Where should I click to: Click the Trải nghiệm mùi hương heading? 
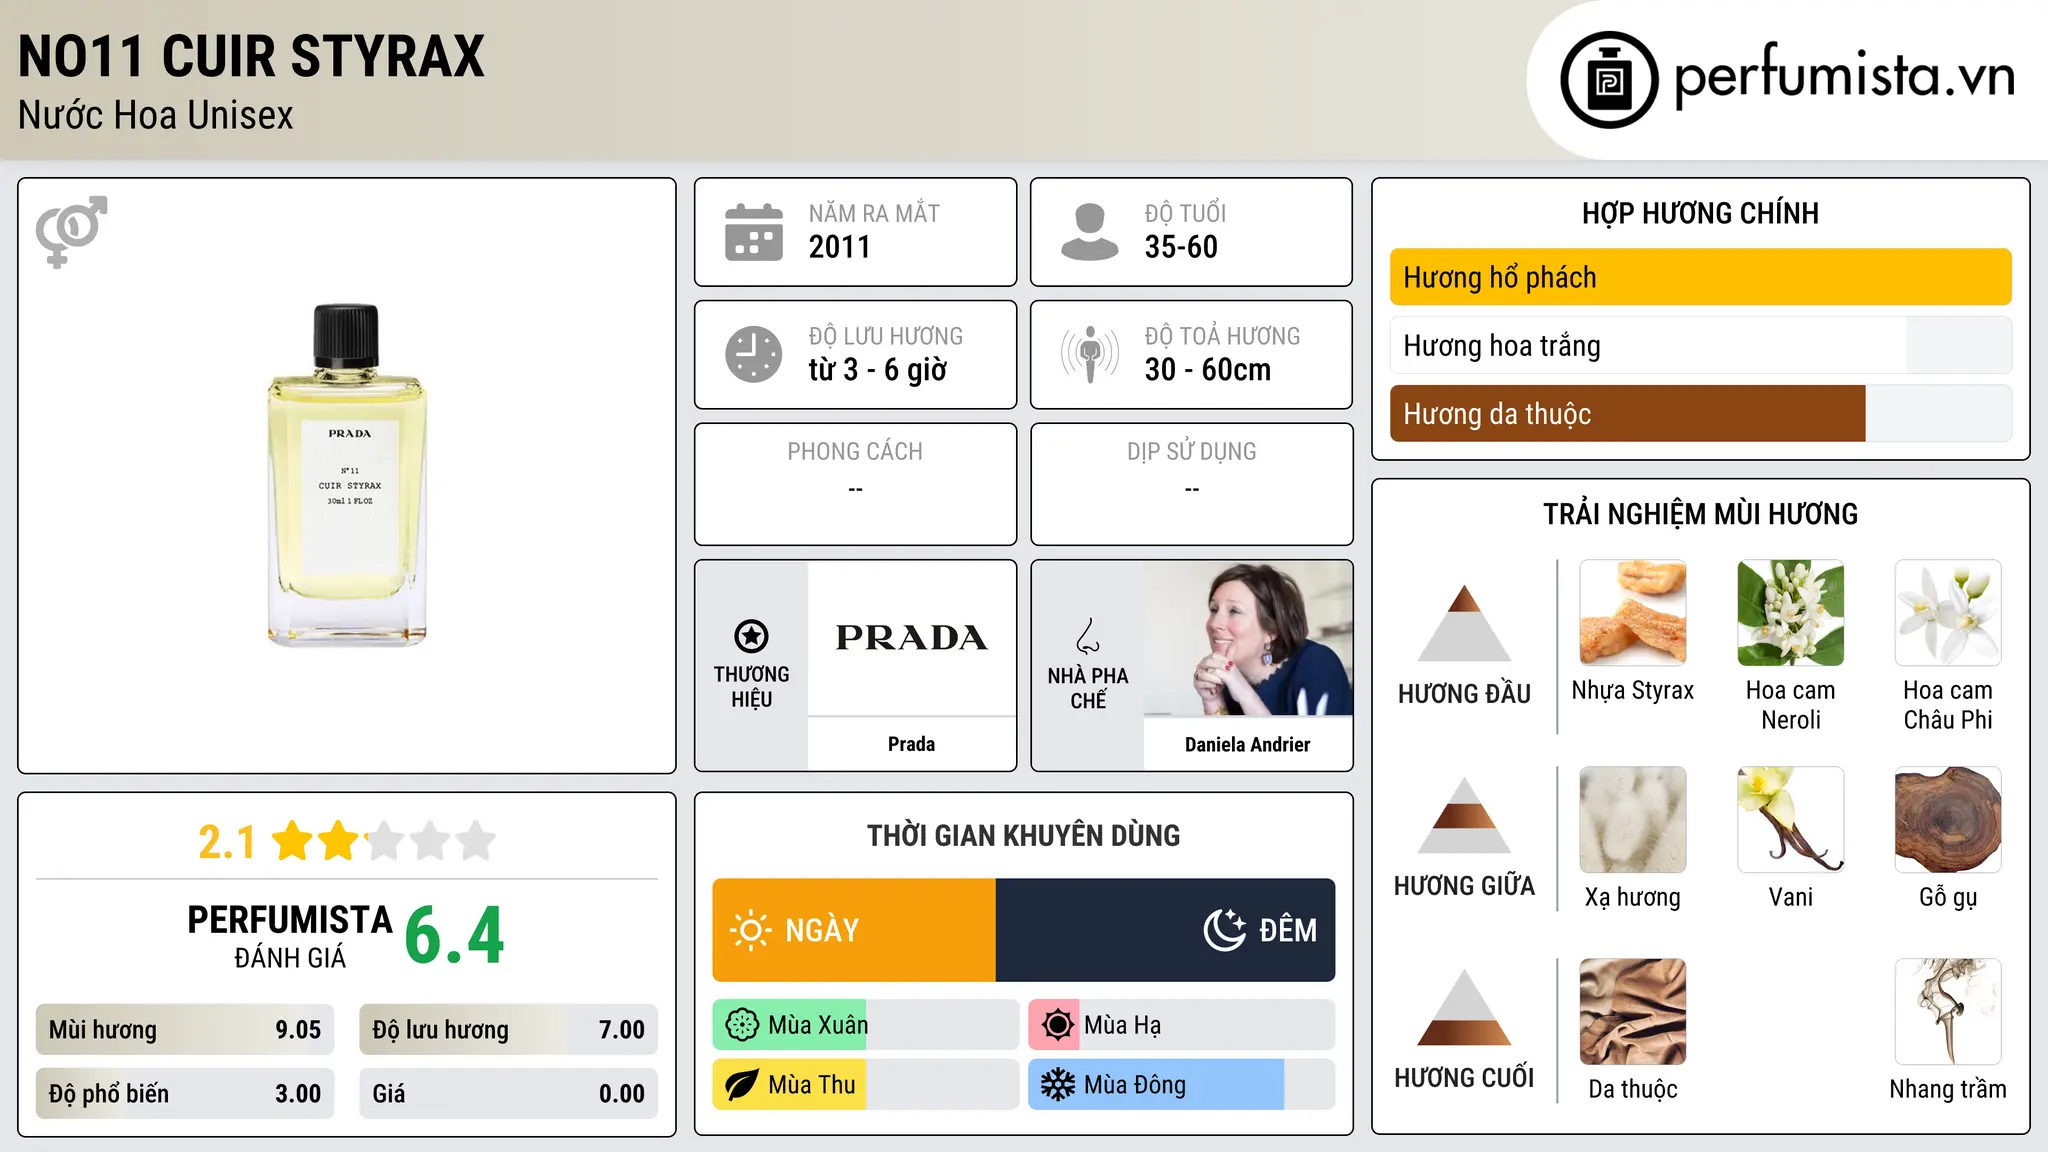pos(1700,514)
